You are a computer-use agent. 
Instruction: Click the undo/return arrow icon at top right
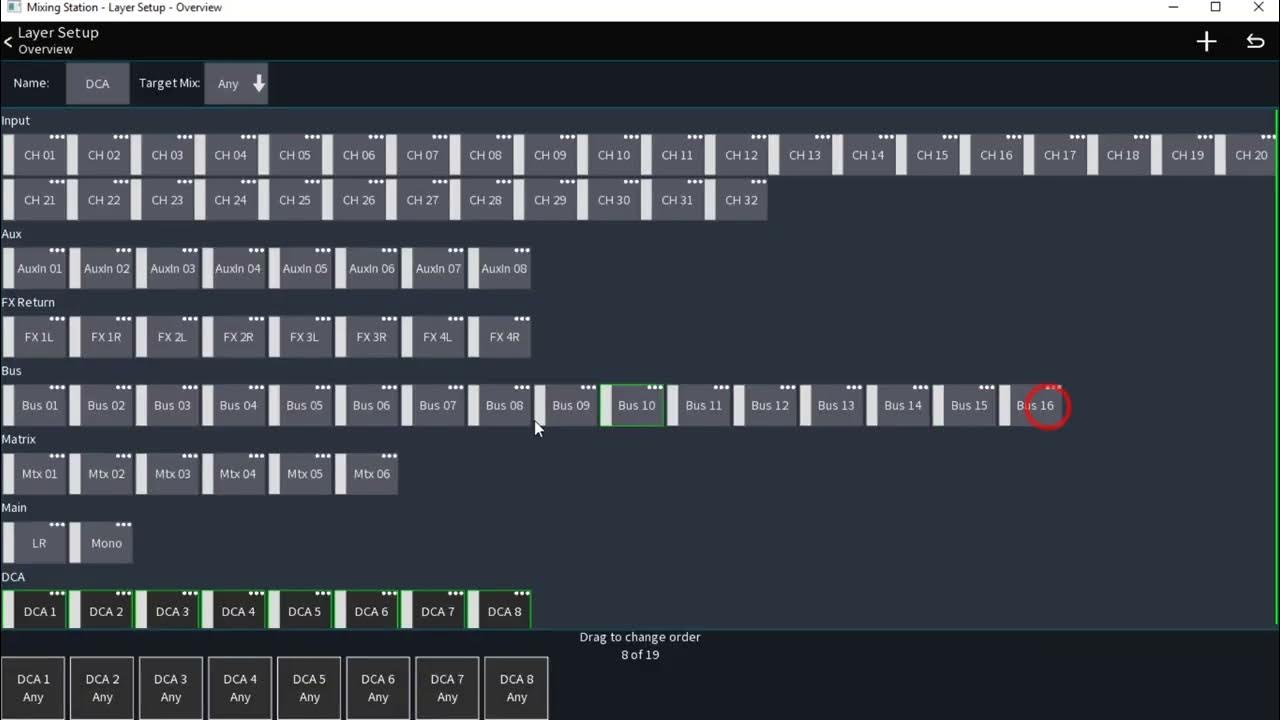1255,41
